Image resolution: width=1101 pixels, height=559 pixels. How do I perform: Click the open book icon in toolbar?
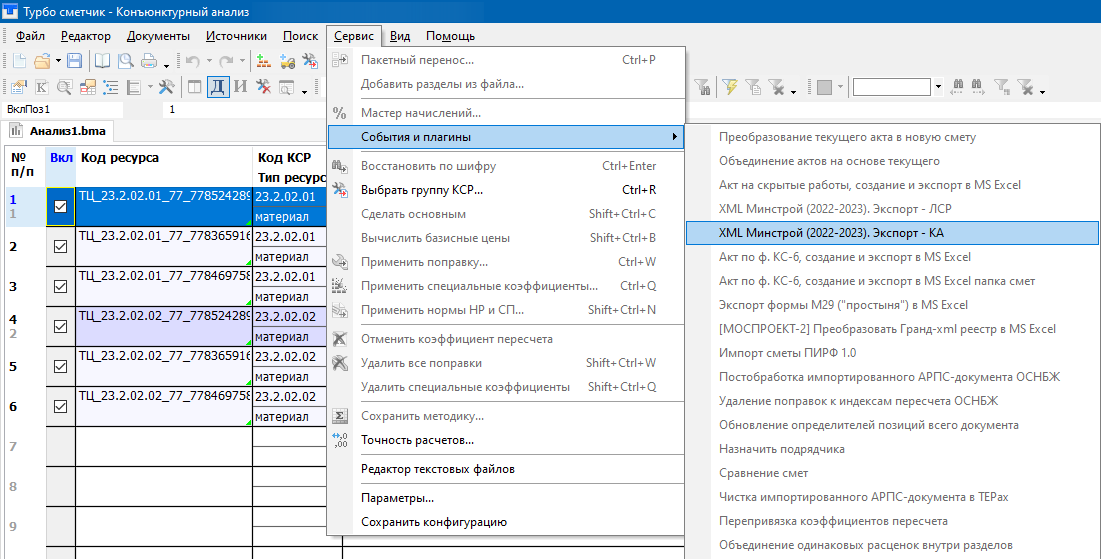(x=104, y=61)
